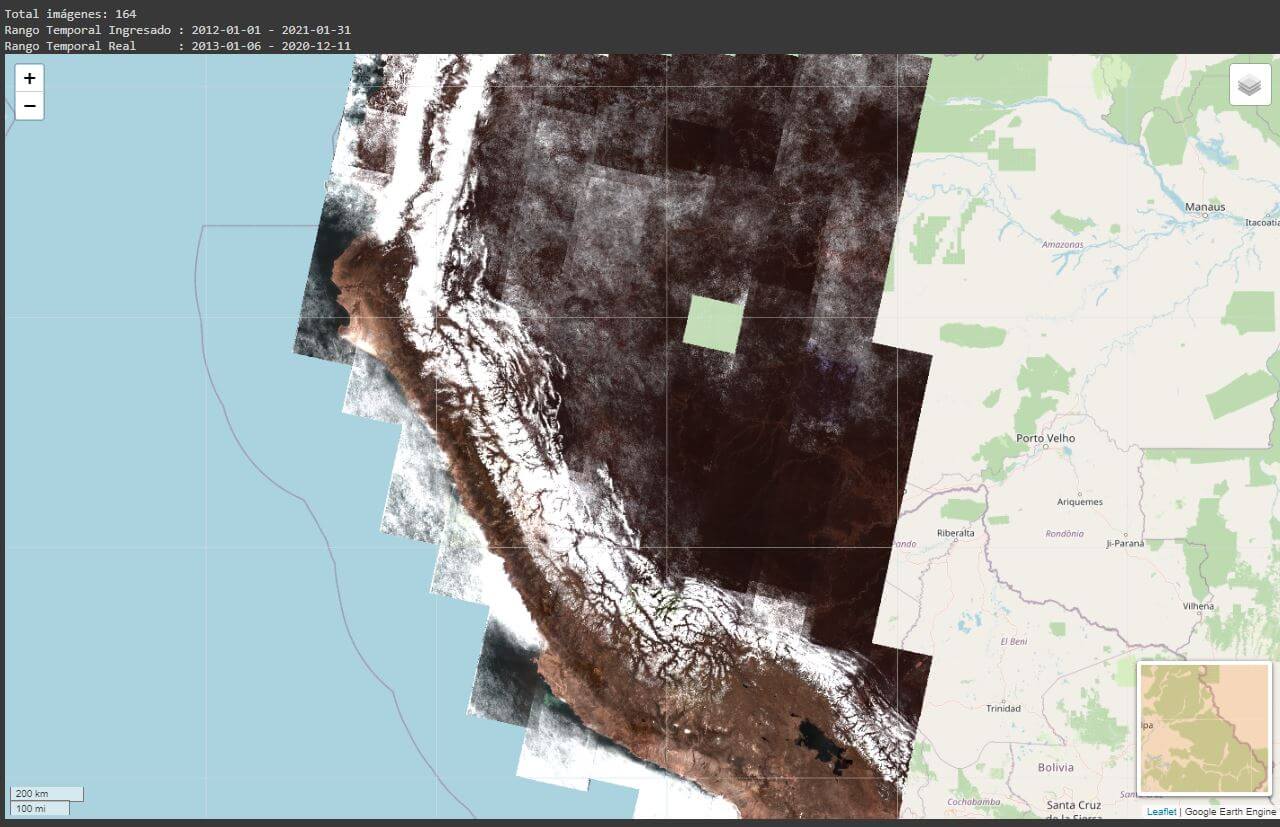This screenshot has width=1280, height=827.
Task: Open the layers control icon
Action: pyautogui.click(x=1249, y=85)
